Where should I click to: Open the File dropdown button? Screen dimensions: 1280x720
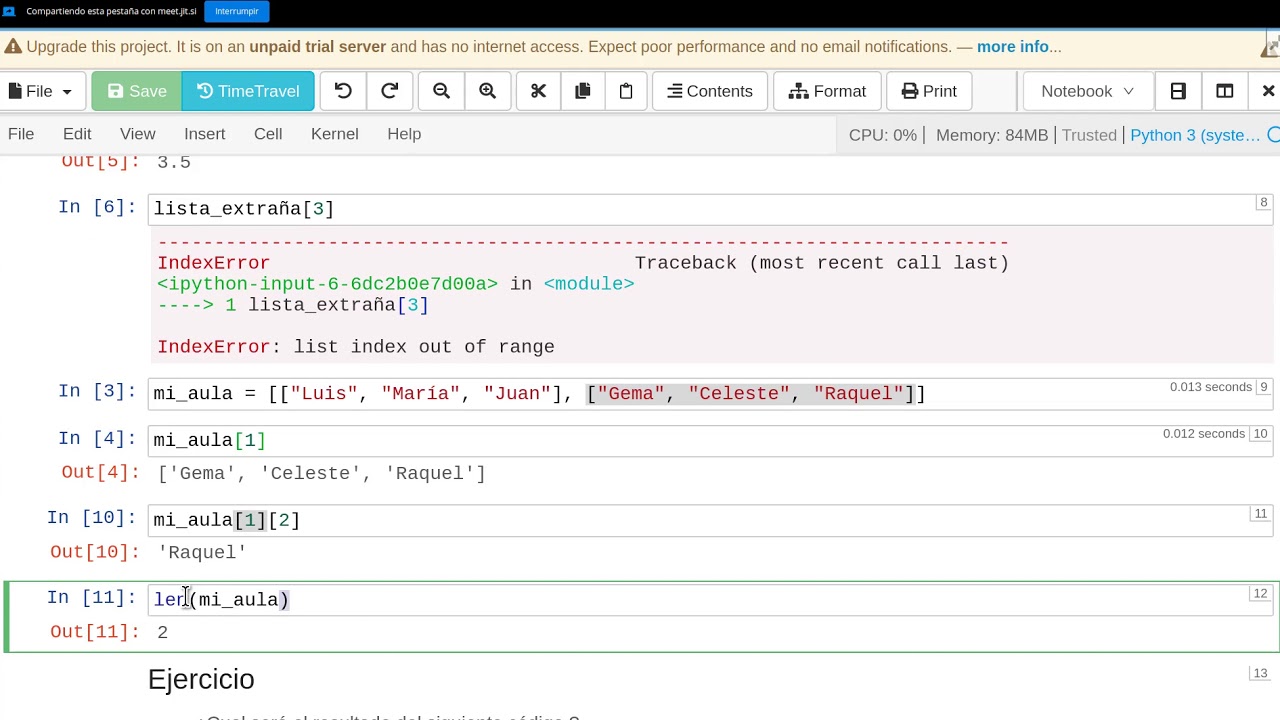click(40, 91)
